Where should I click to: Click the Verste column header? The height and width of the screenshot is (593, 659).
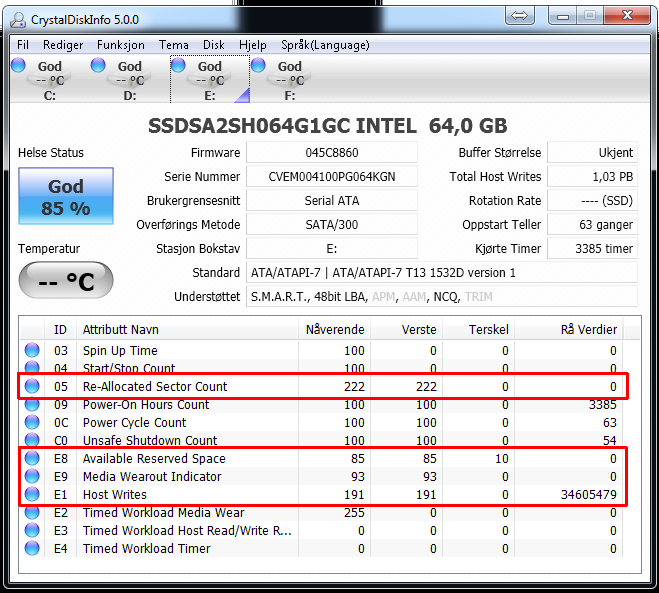[406, 329]
